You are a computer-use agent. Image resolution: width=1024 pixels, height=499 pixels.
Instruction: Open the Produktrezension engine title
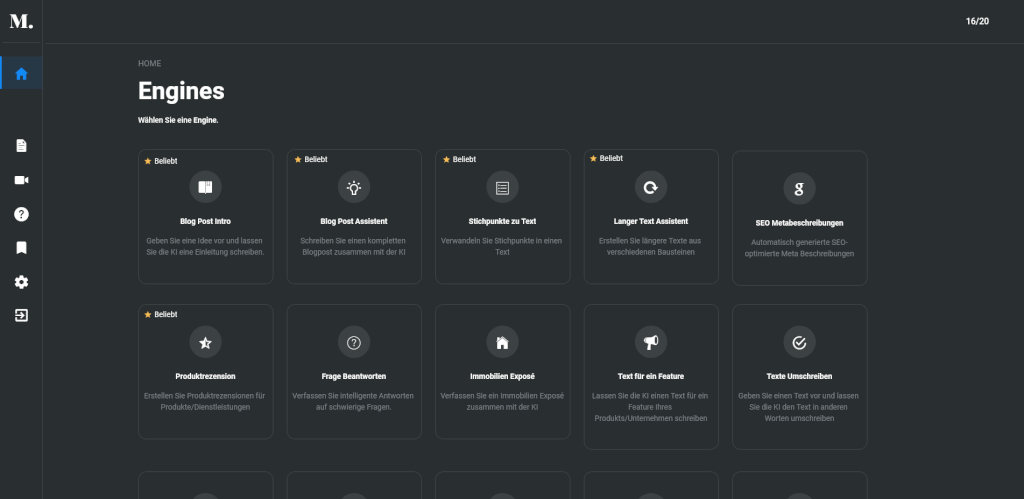[x=206, y=376]
